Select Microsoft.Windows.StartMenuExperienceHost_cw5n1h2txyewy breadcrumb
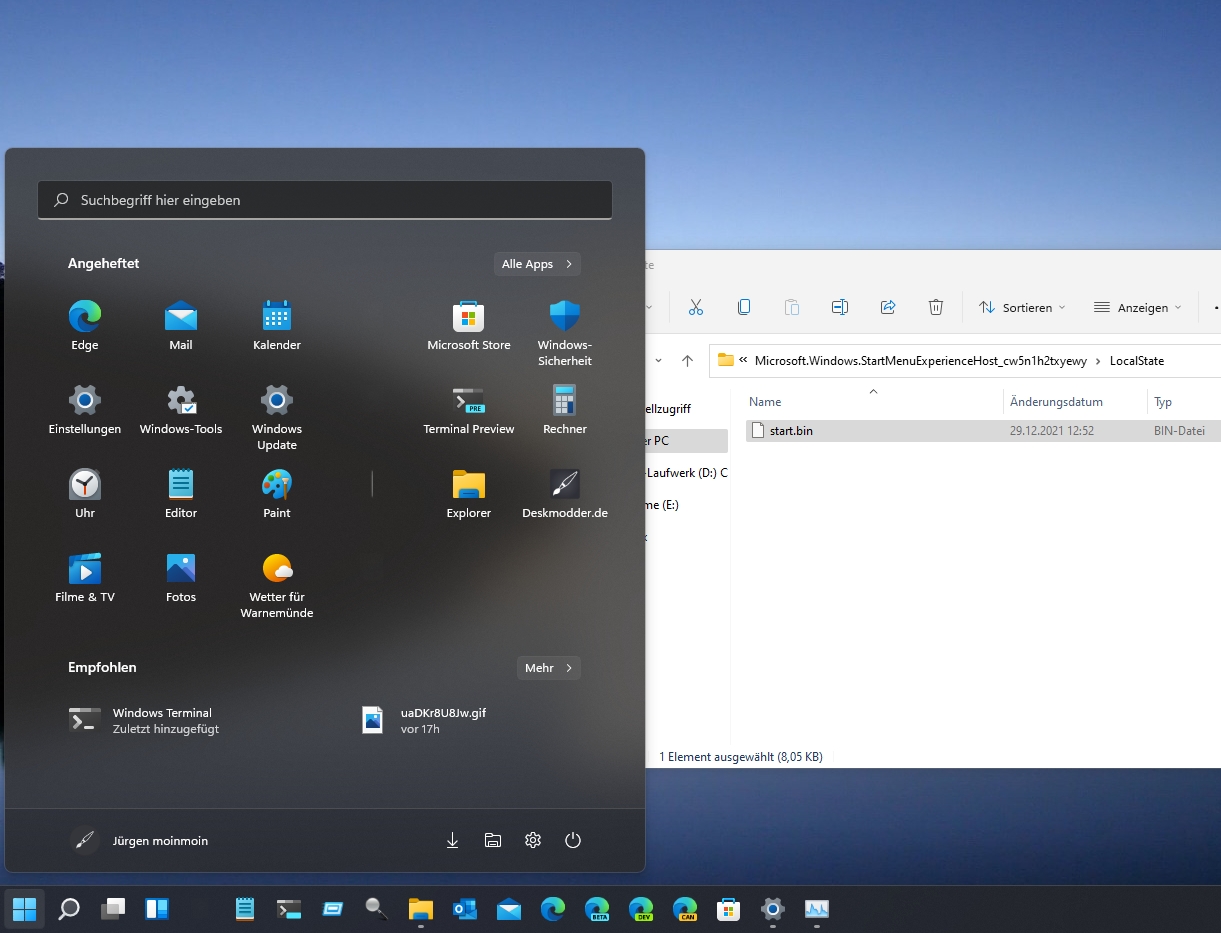The width and height of the screenshot is (1221, 933). [920, 361]
